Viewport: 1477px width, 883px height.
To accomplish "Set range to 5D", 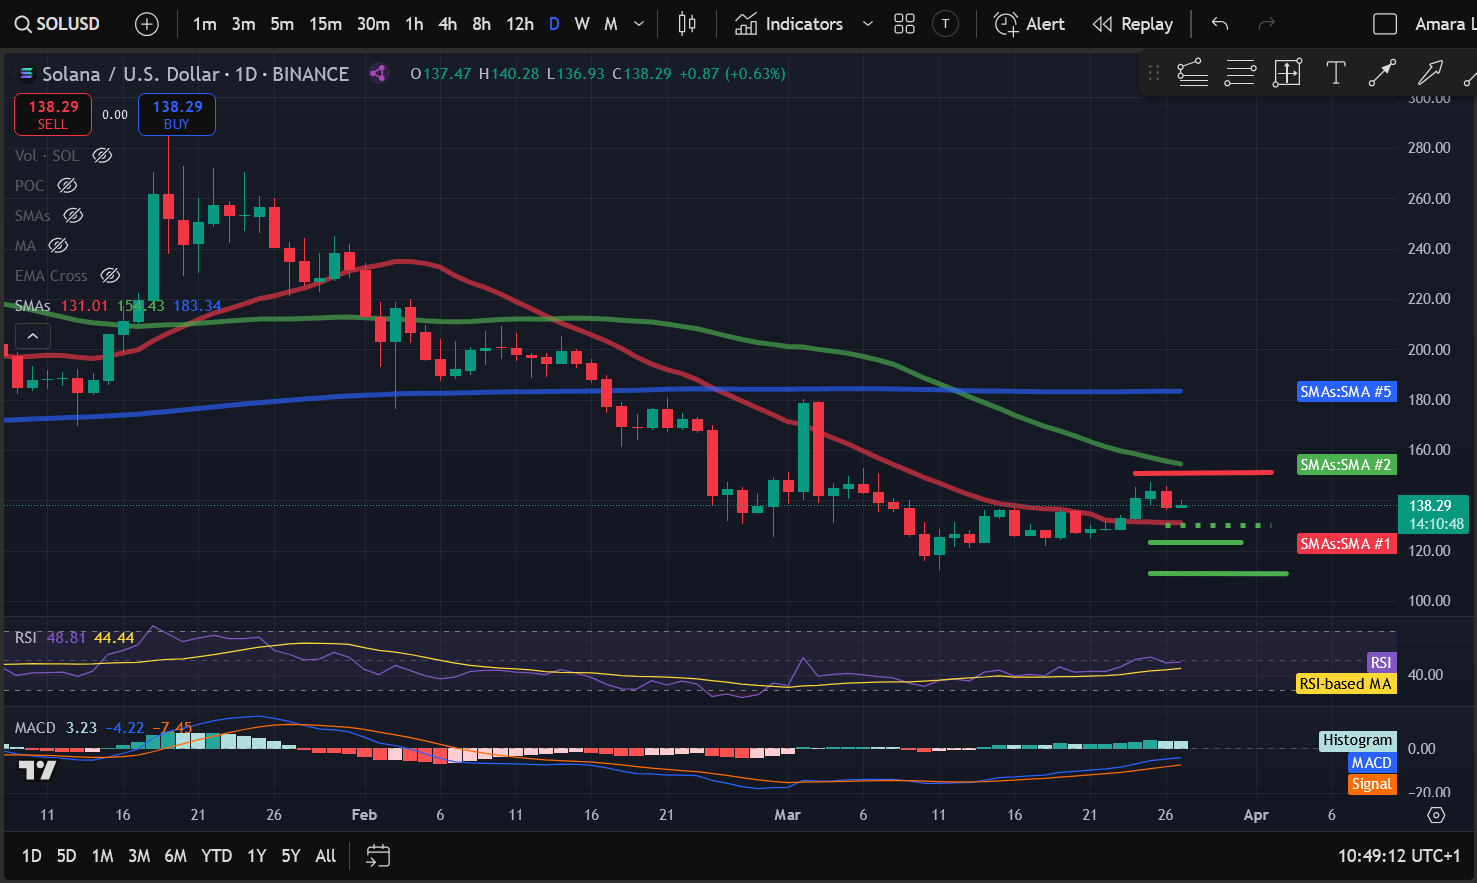I will [66, 856].
